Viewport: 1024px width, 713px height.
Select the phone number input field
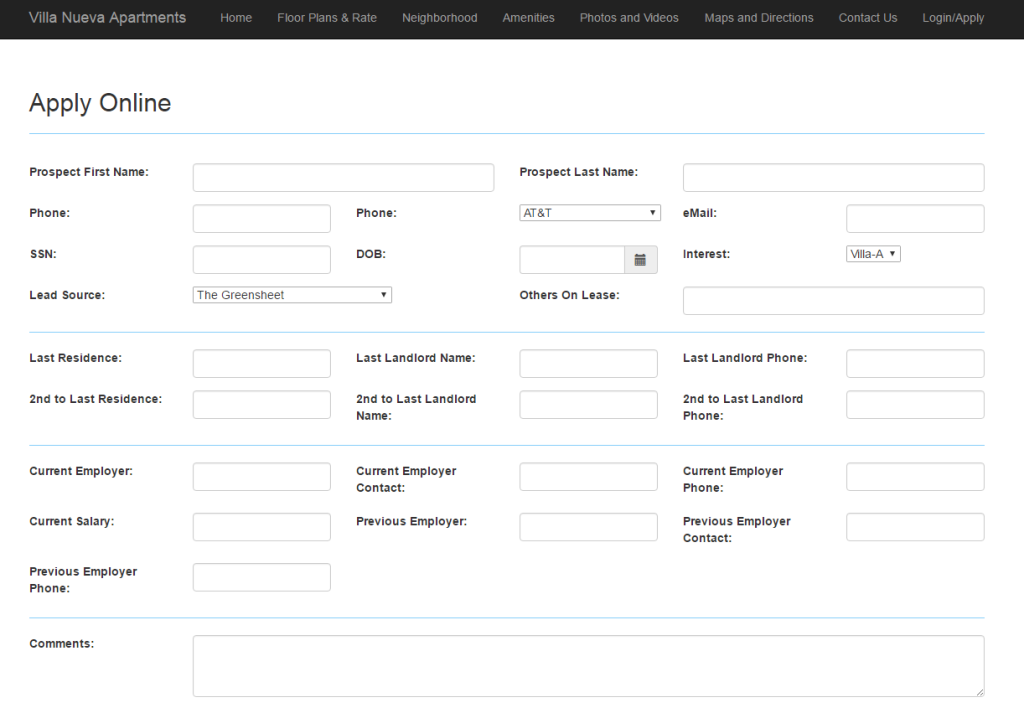tap(262, 219)
